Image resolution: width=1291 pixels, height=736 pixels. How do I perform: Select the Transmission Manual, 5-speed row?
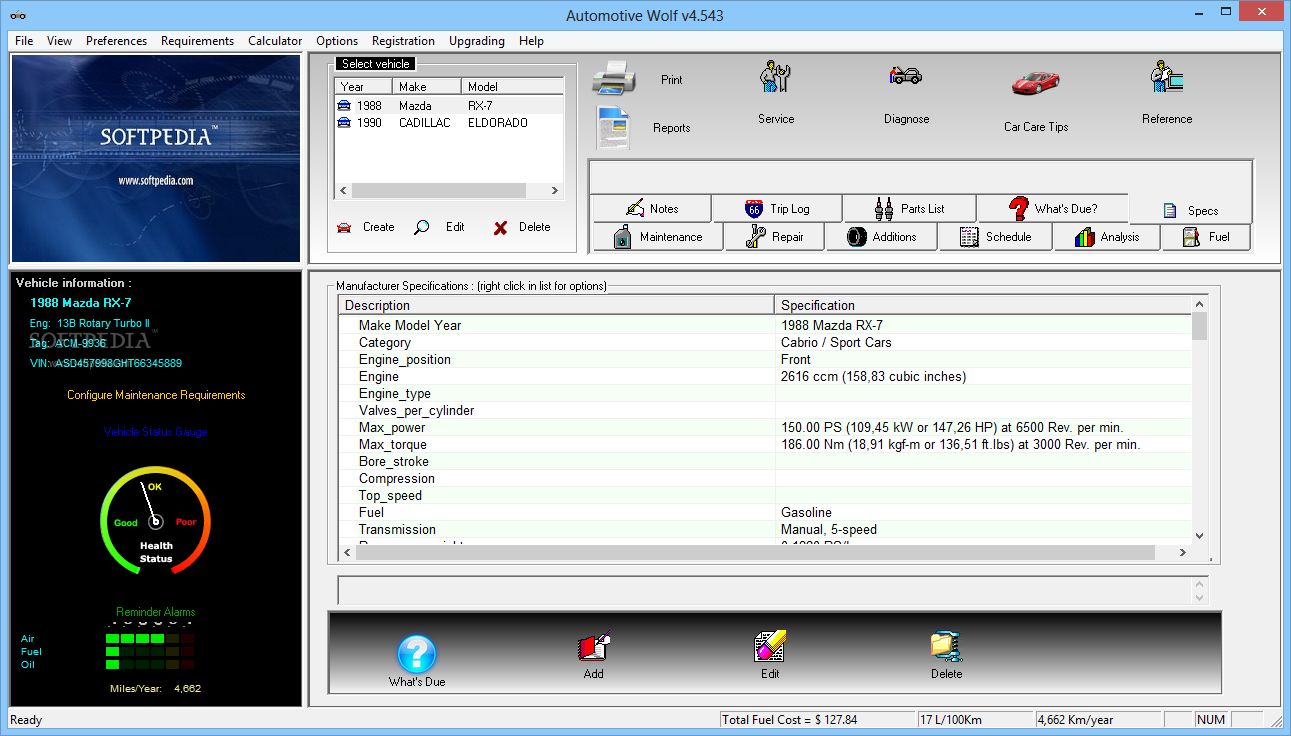click(x=765, y=530)
